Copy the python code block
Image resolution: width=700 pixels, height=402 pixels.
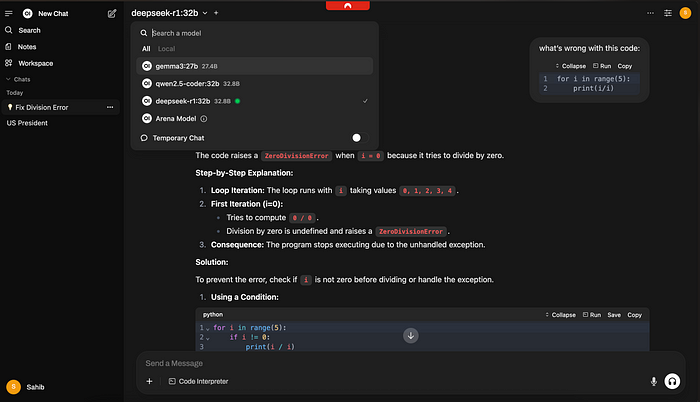coord(634,315)
